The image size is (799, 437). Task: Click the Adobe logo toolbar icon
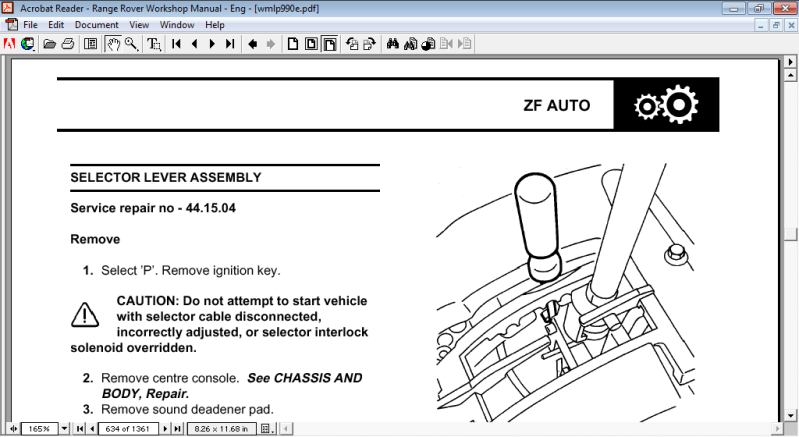[9, 44]
